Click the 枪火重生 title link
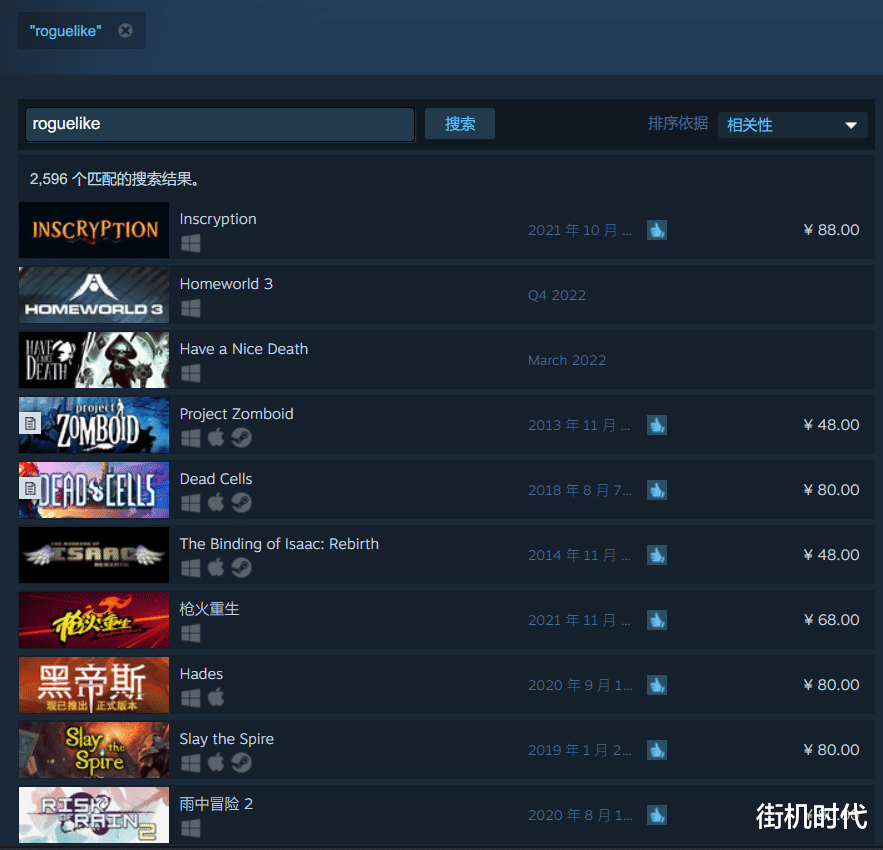The height and width of the screenshot is (850, 883). pos(209,609)
